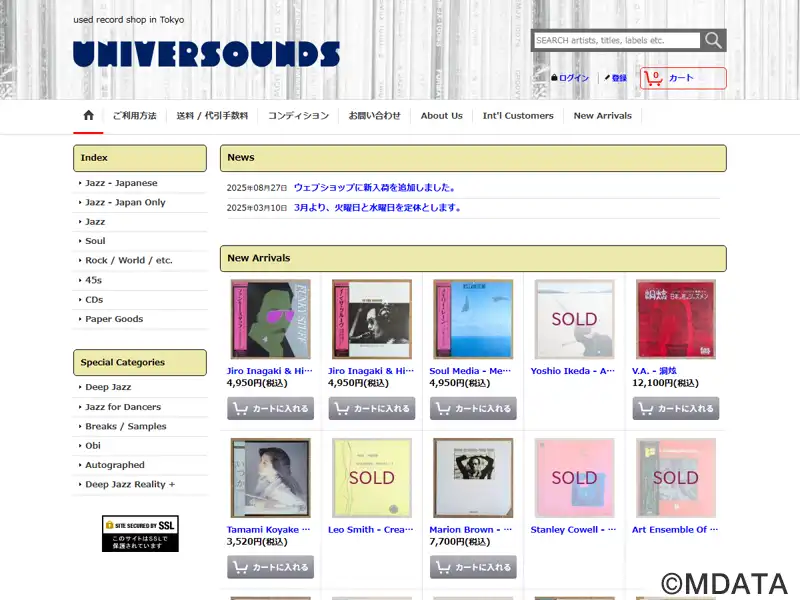Screen dimensions: 800x600
Task: Focus the SEARCH artists, titles, labels field
Action: pos(617,40)
